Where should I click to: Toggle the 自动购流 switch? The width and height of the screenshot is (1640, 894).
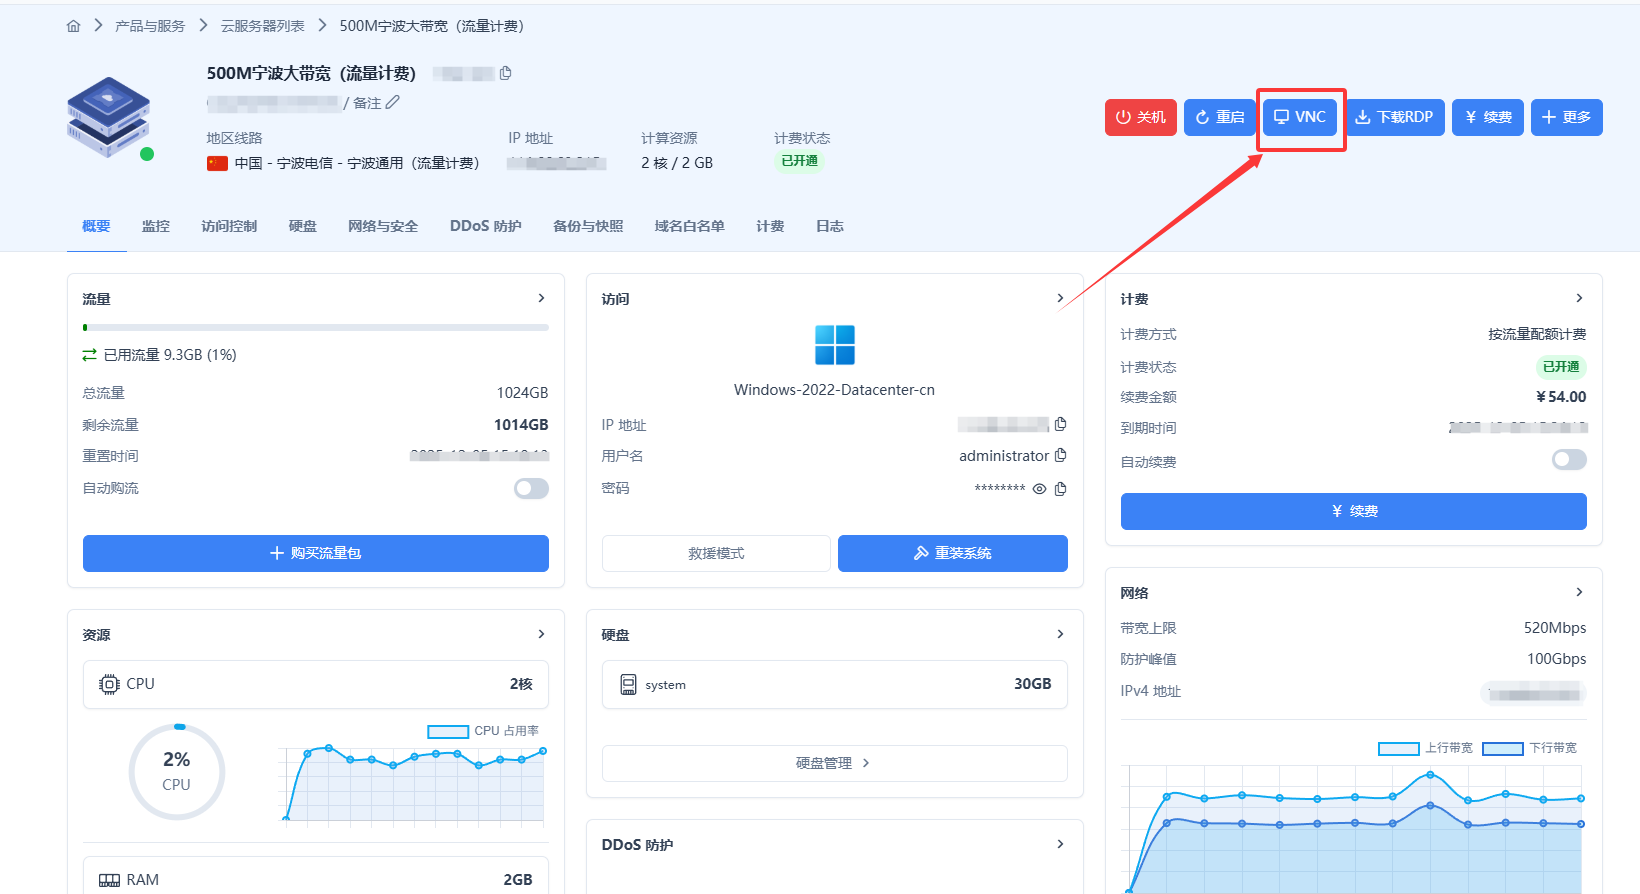(531, 488)
